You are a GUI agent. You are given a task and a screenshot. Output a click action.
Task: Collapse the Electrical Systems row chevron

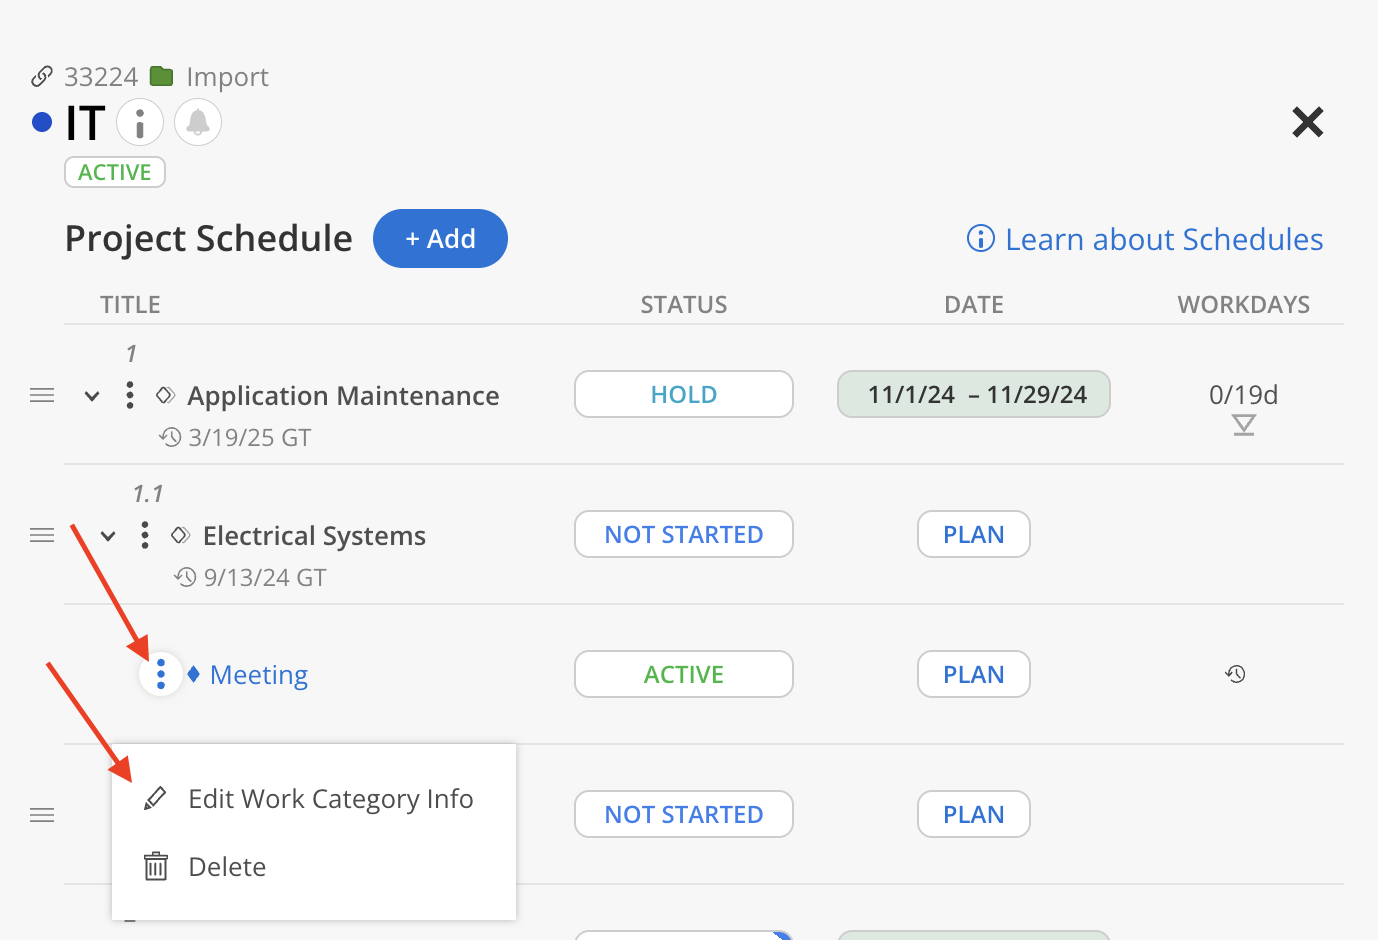pyautogui.click(x=108, y=536)
